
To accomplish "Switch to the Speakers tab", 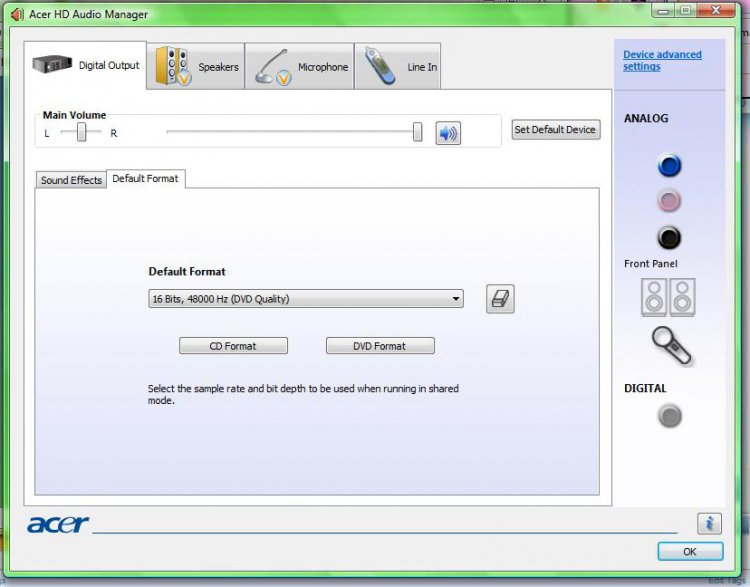I will tap(196, 66).
